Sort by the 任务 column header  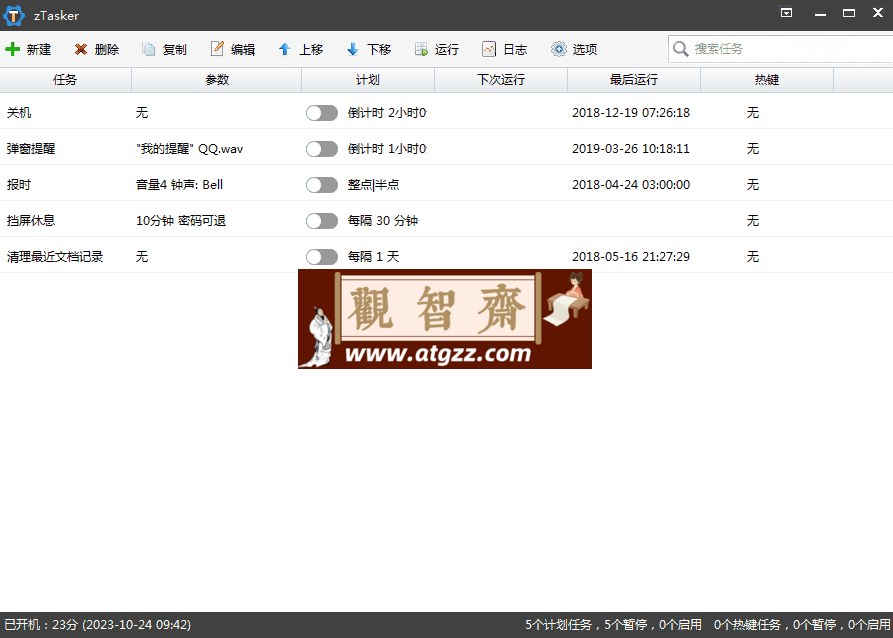pos(65,80)
